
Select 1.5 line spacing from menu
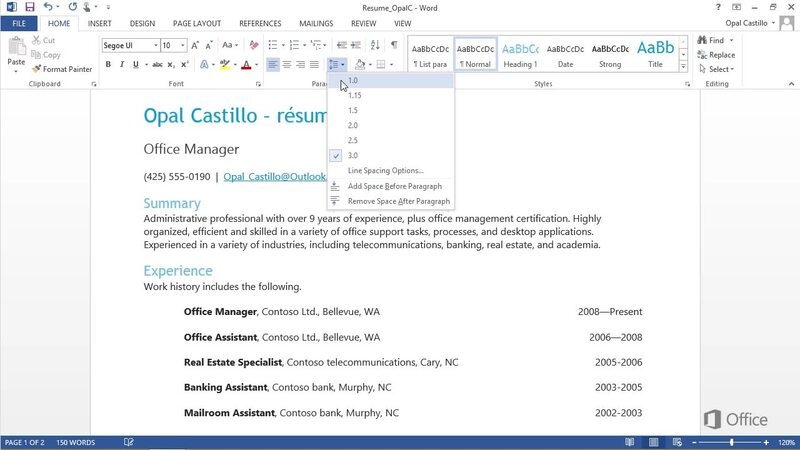click(x=353, y=110)
